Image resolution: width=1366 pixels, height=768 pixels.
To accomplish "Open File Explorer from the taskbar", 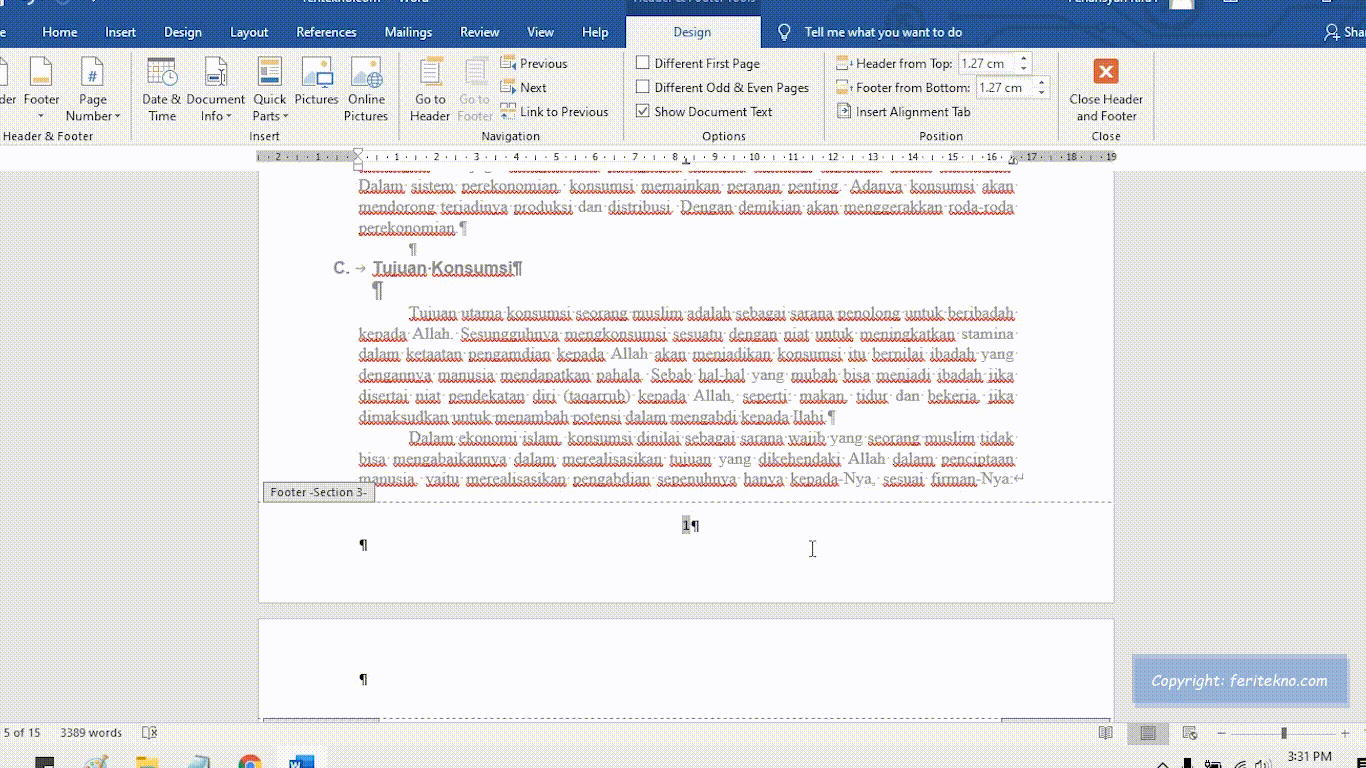I will pyautogui.click(x=147, y=762).
